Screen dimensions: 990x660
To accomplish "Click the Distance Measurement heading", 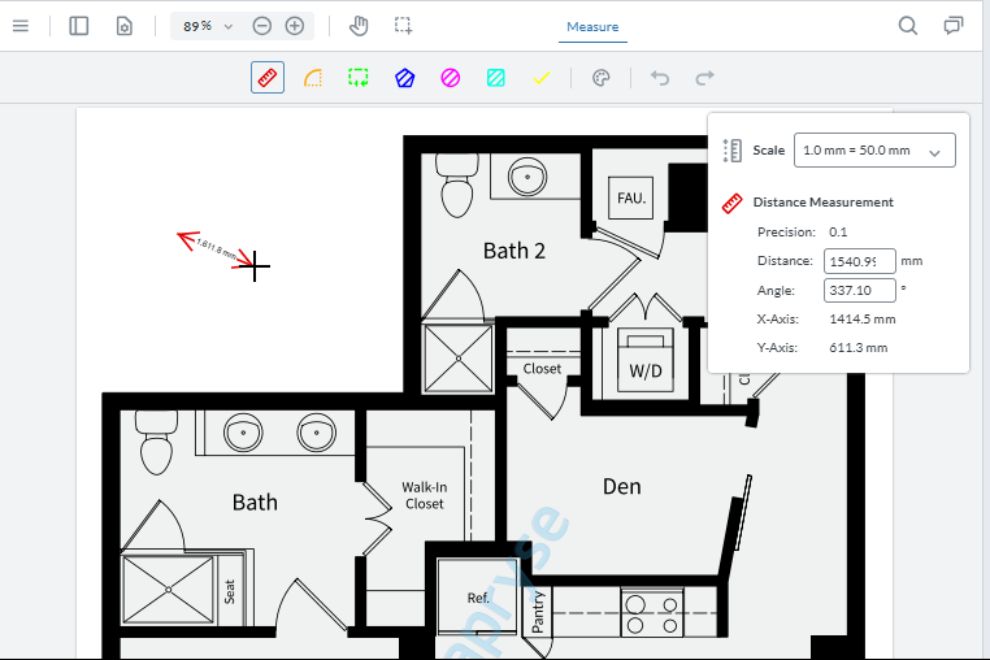I will [823, 202].
